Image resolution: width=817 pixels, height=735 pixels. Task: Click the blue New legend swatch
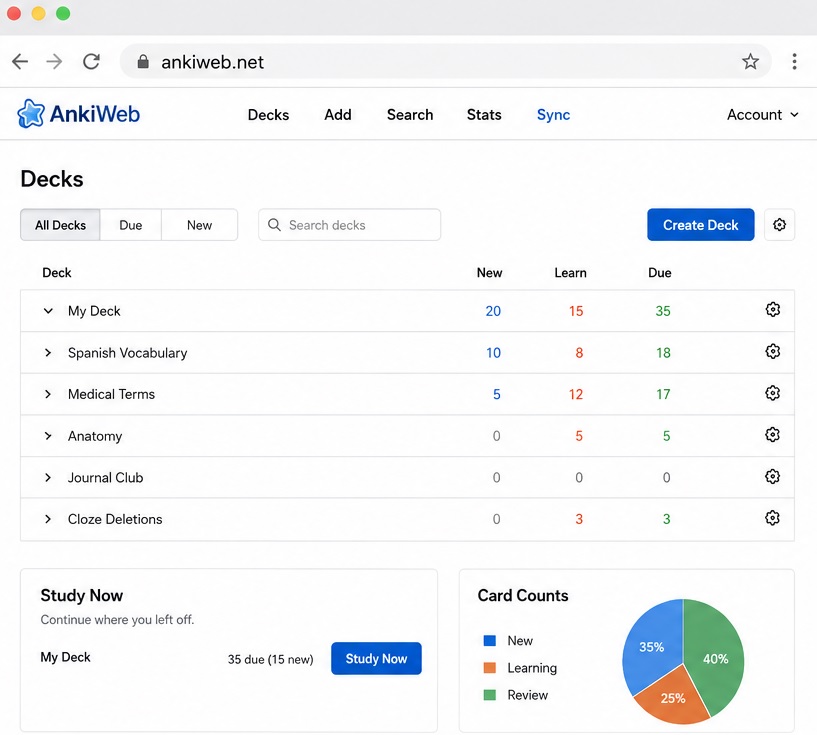(x=490, y=640)
